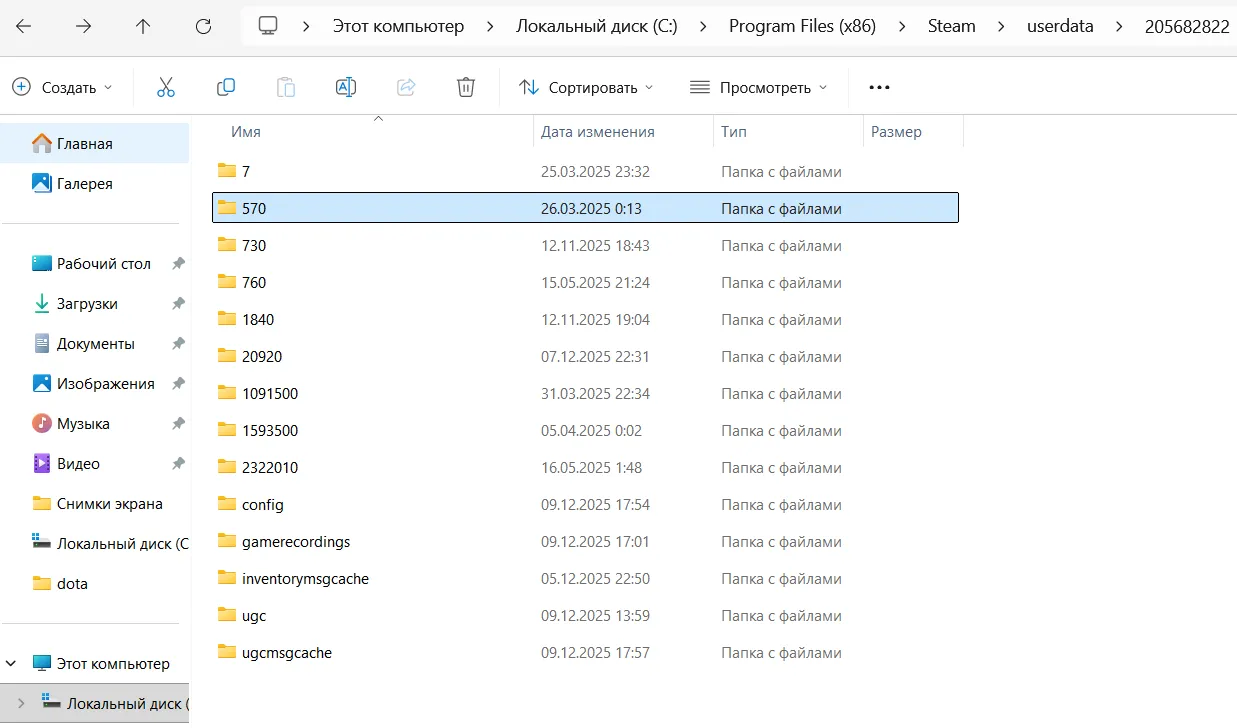Select Галерея in the navigation pane
Viewport: 1237px width, 728px height.
pos(84,183)
